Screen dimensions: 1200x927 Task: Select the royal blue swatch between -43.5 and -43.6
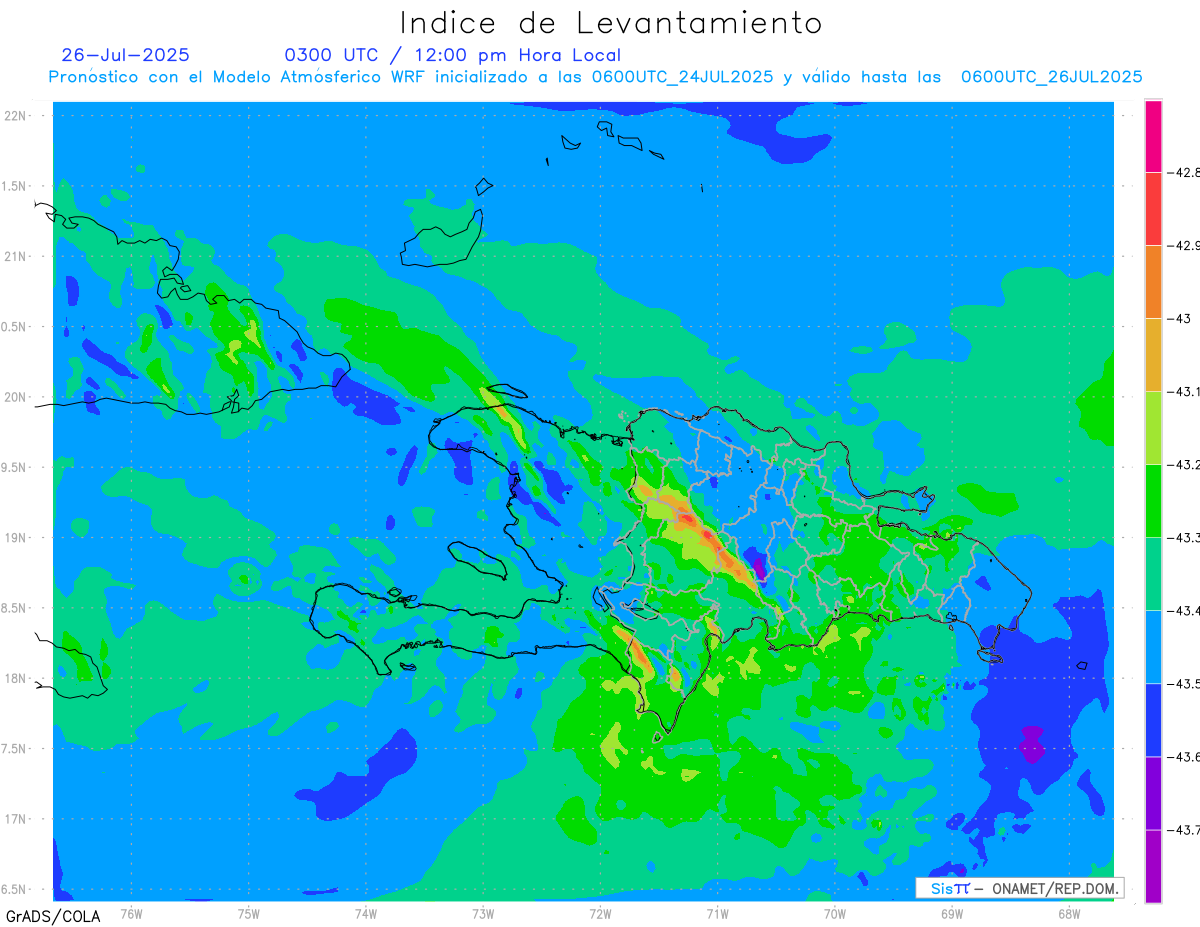point(1153,720)
